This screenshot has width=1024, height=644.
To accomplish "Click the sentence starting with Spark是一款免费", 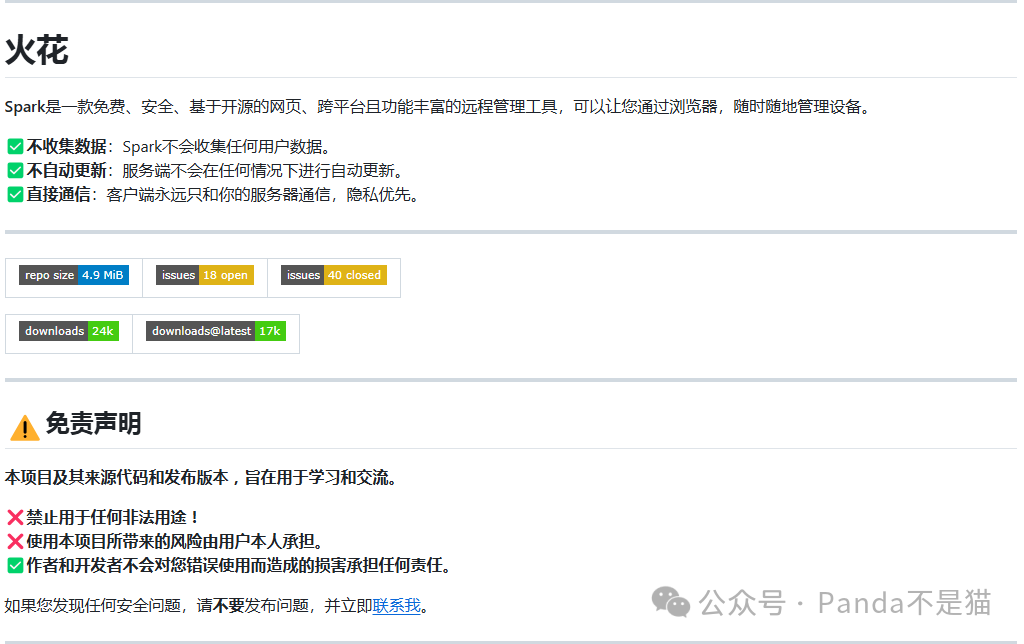I will pyautogui.click(x=439, y=106).
